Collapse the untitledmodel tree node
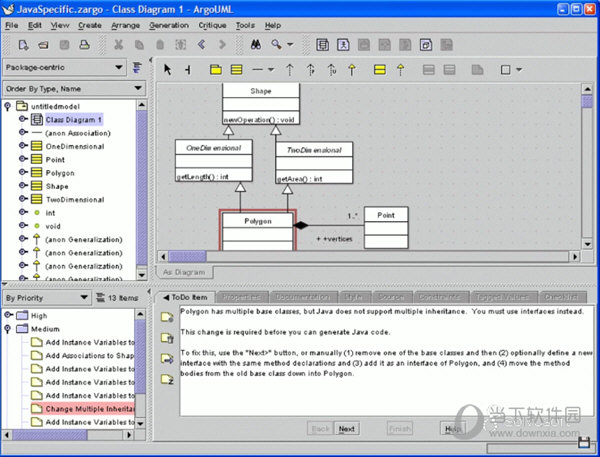 (x=10, y=106)
